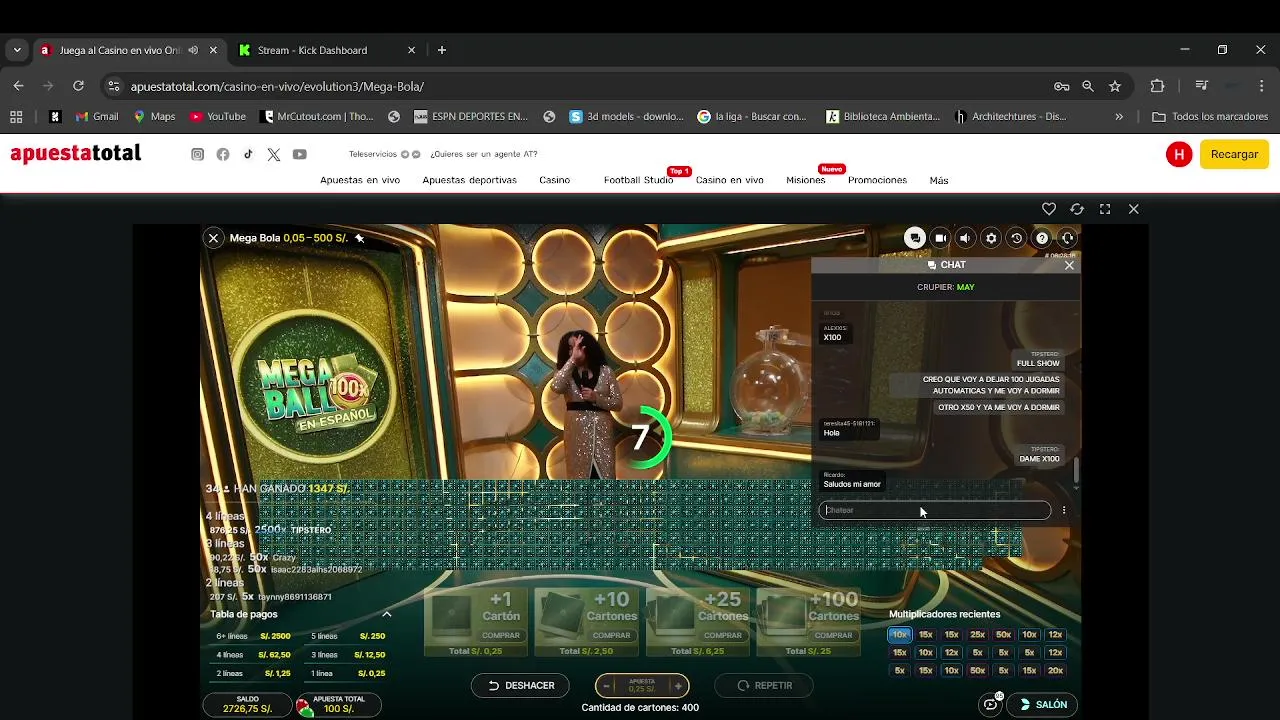Open apuestatotal TikTok icon
Viewport: 1280px width, 720px height.
pos(248,154)
